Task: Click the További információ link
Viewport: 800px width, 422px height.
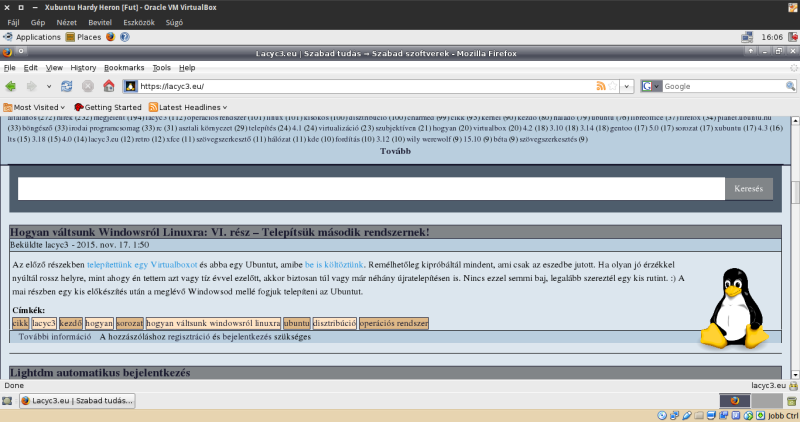Action: click(55, 337)
